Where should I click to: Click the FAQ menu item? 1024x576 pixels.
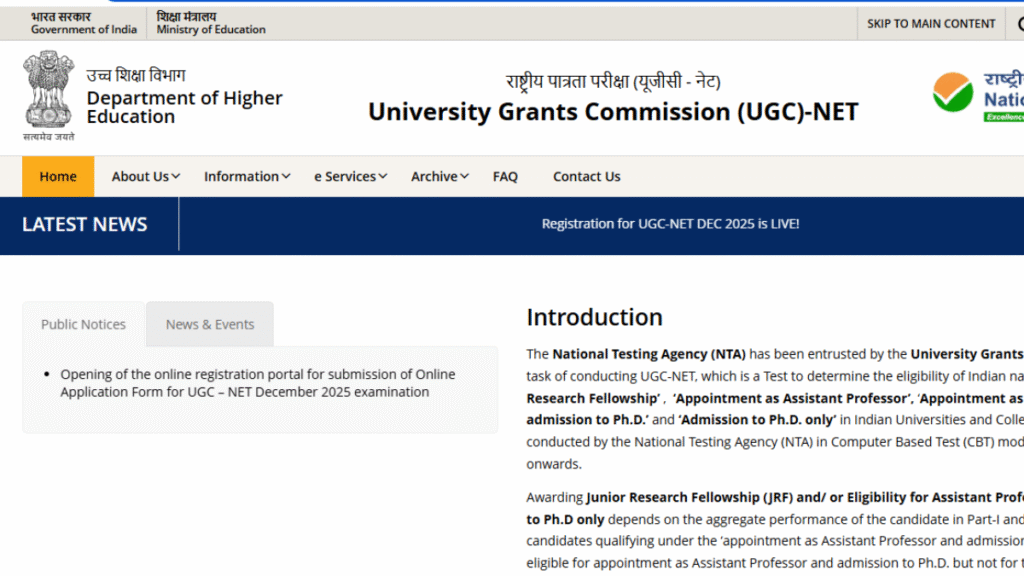[505, 176]
